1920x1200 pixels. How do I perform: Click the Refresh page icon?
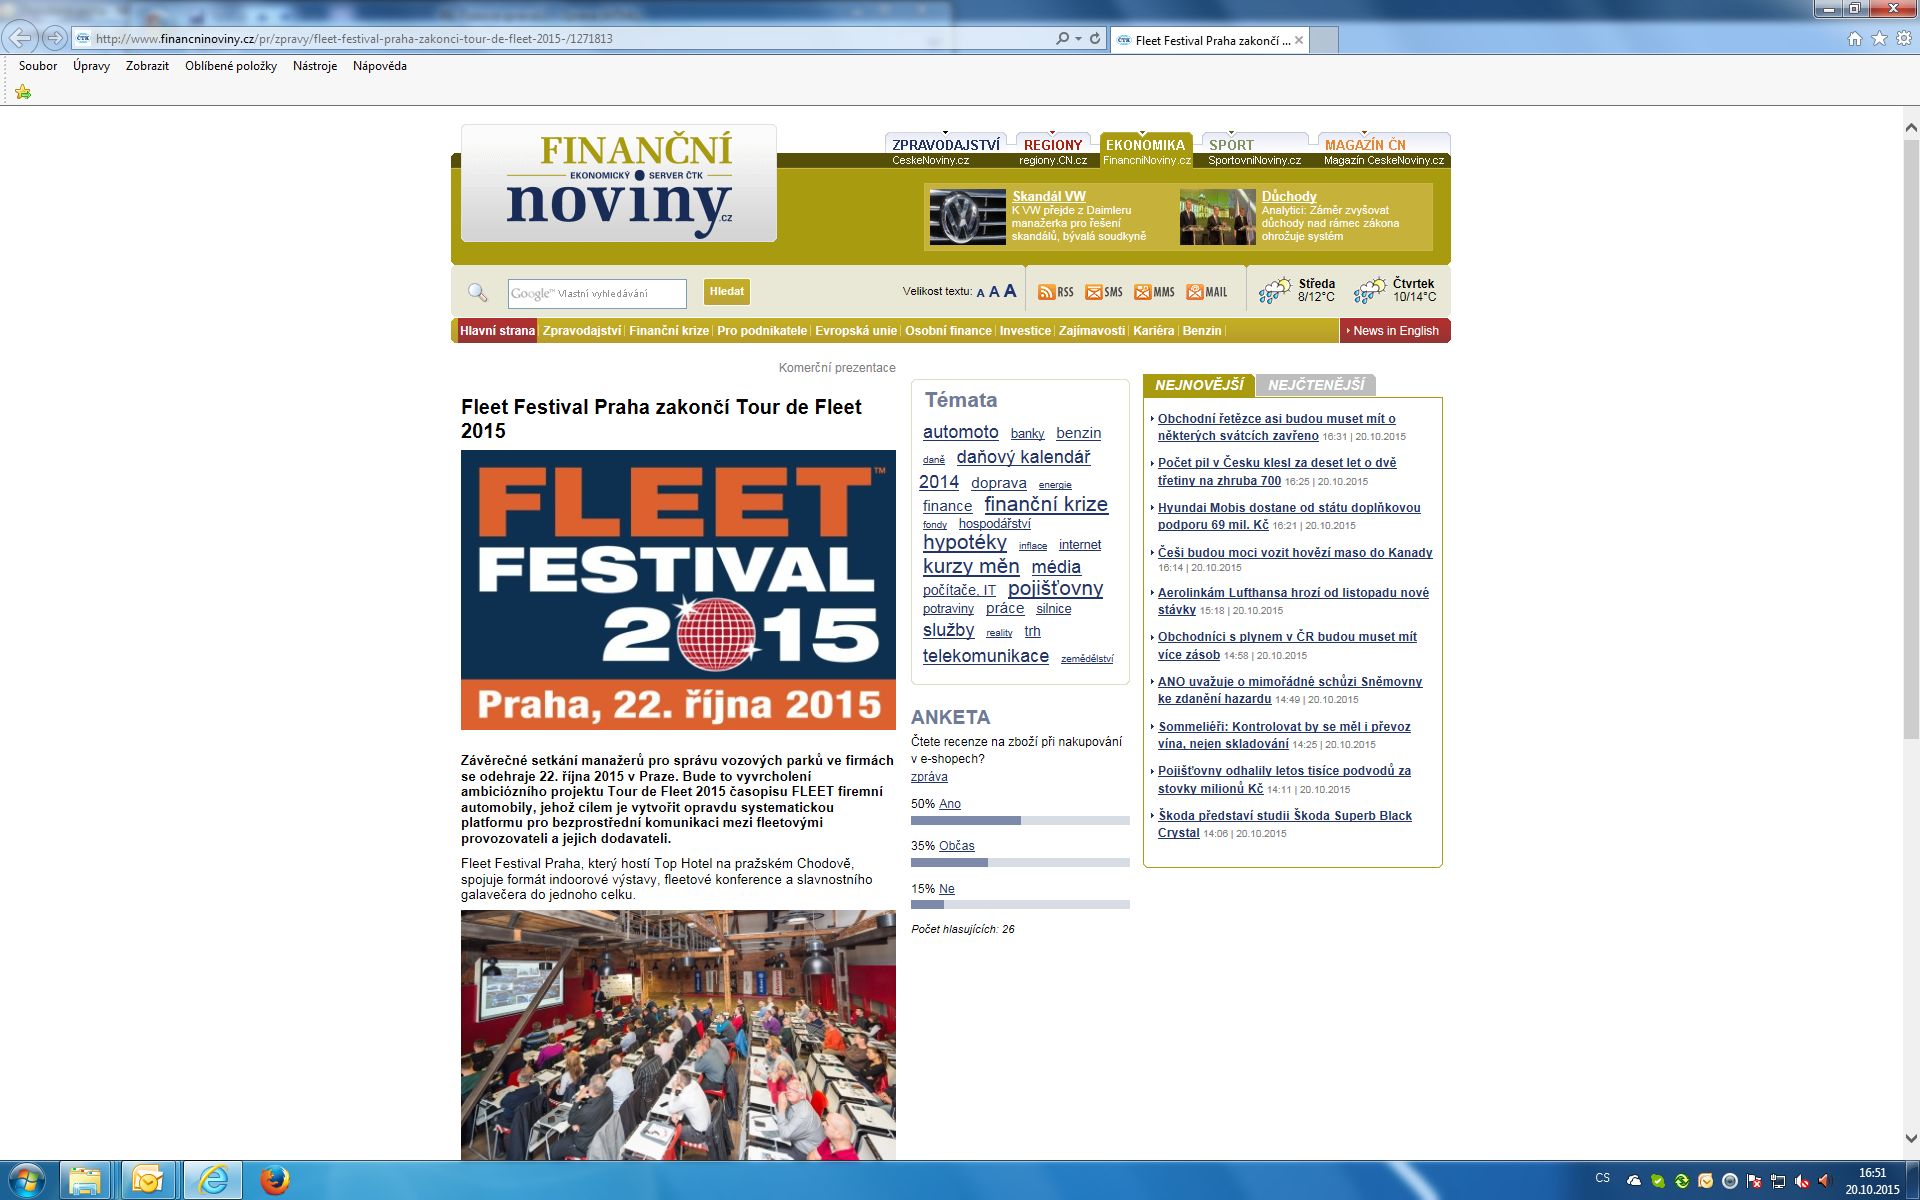click(x=1095, y=39)
